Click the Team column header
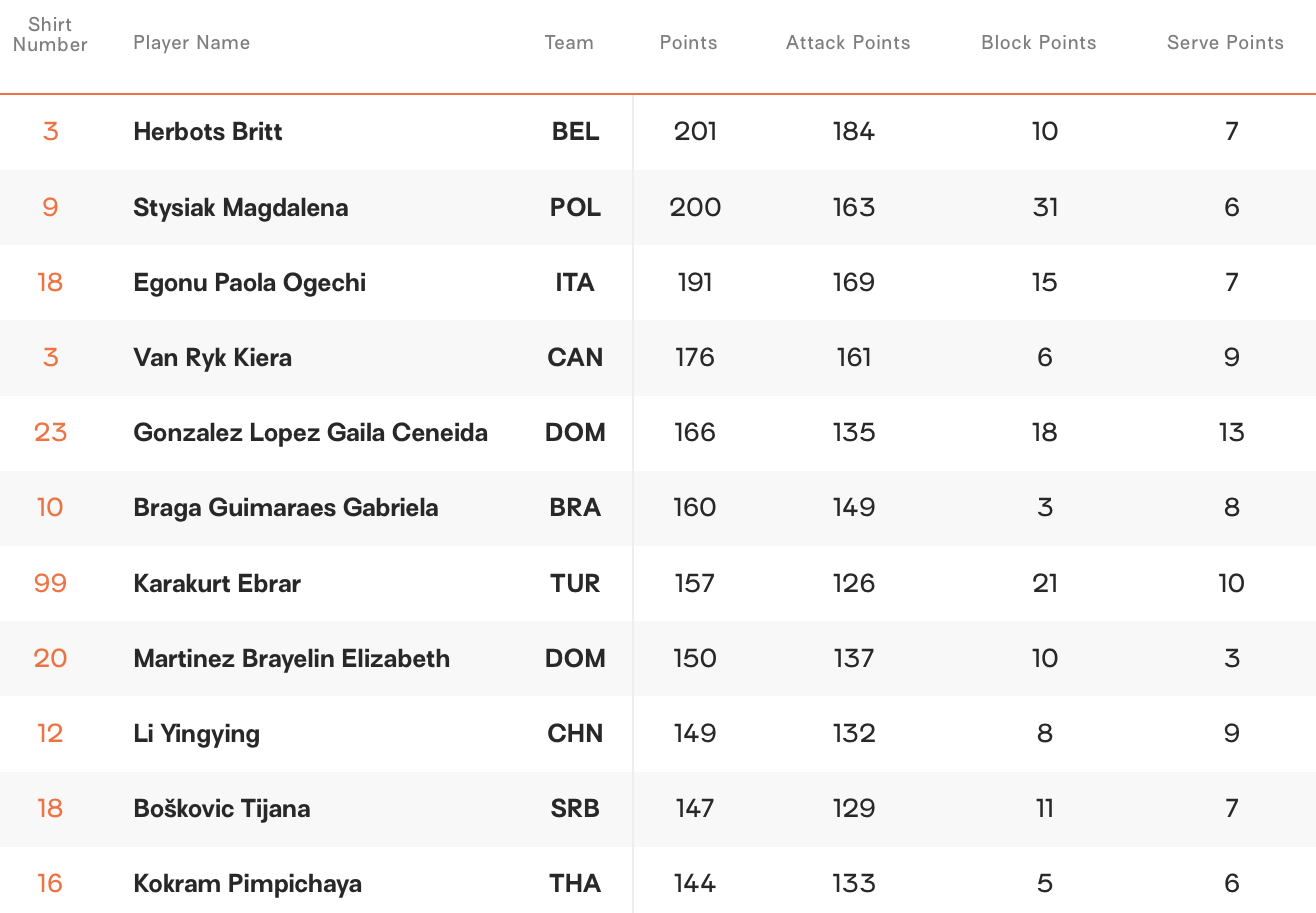This screenshot has height=913, width=1316. 569,43
